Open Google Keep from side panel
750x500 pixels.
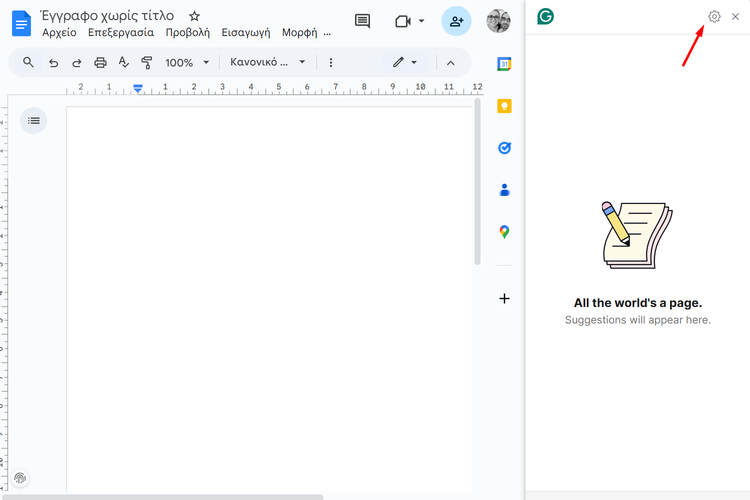tap(505, 106)
